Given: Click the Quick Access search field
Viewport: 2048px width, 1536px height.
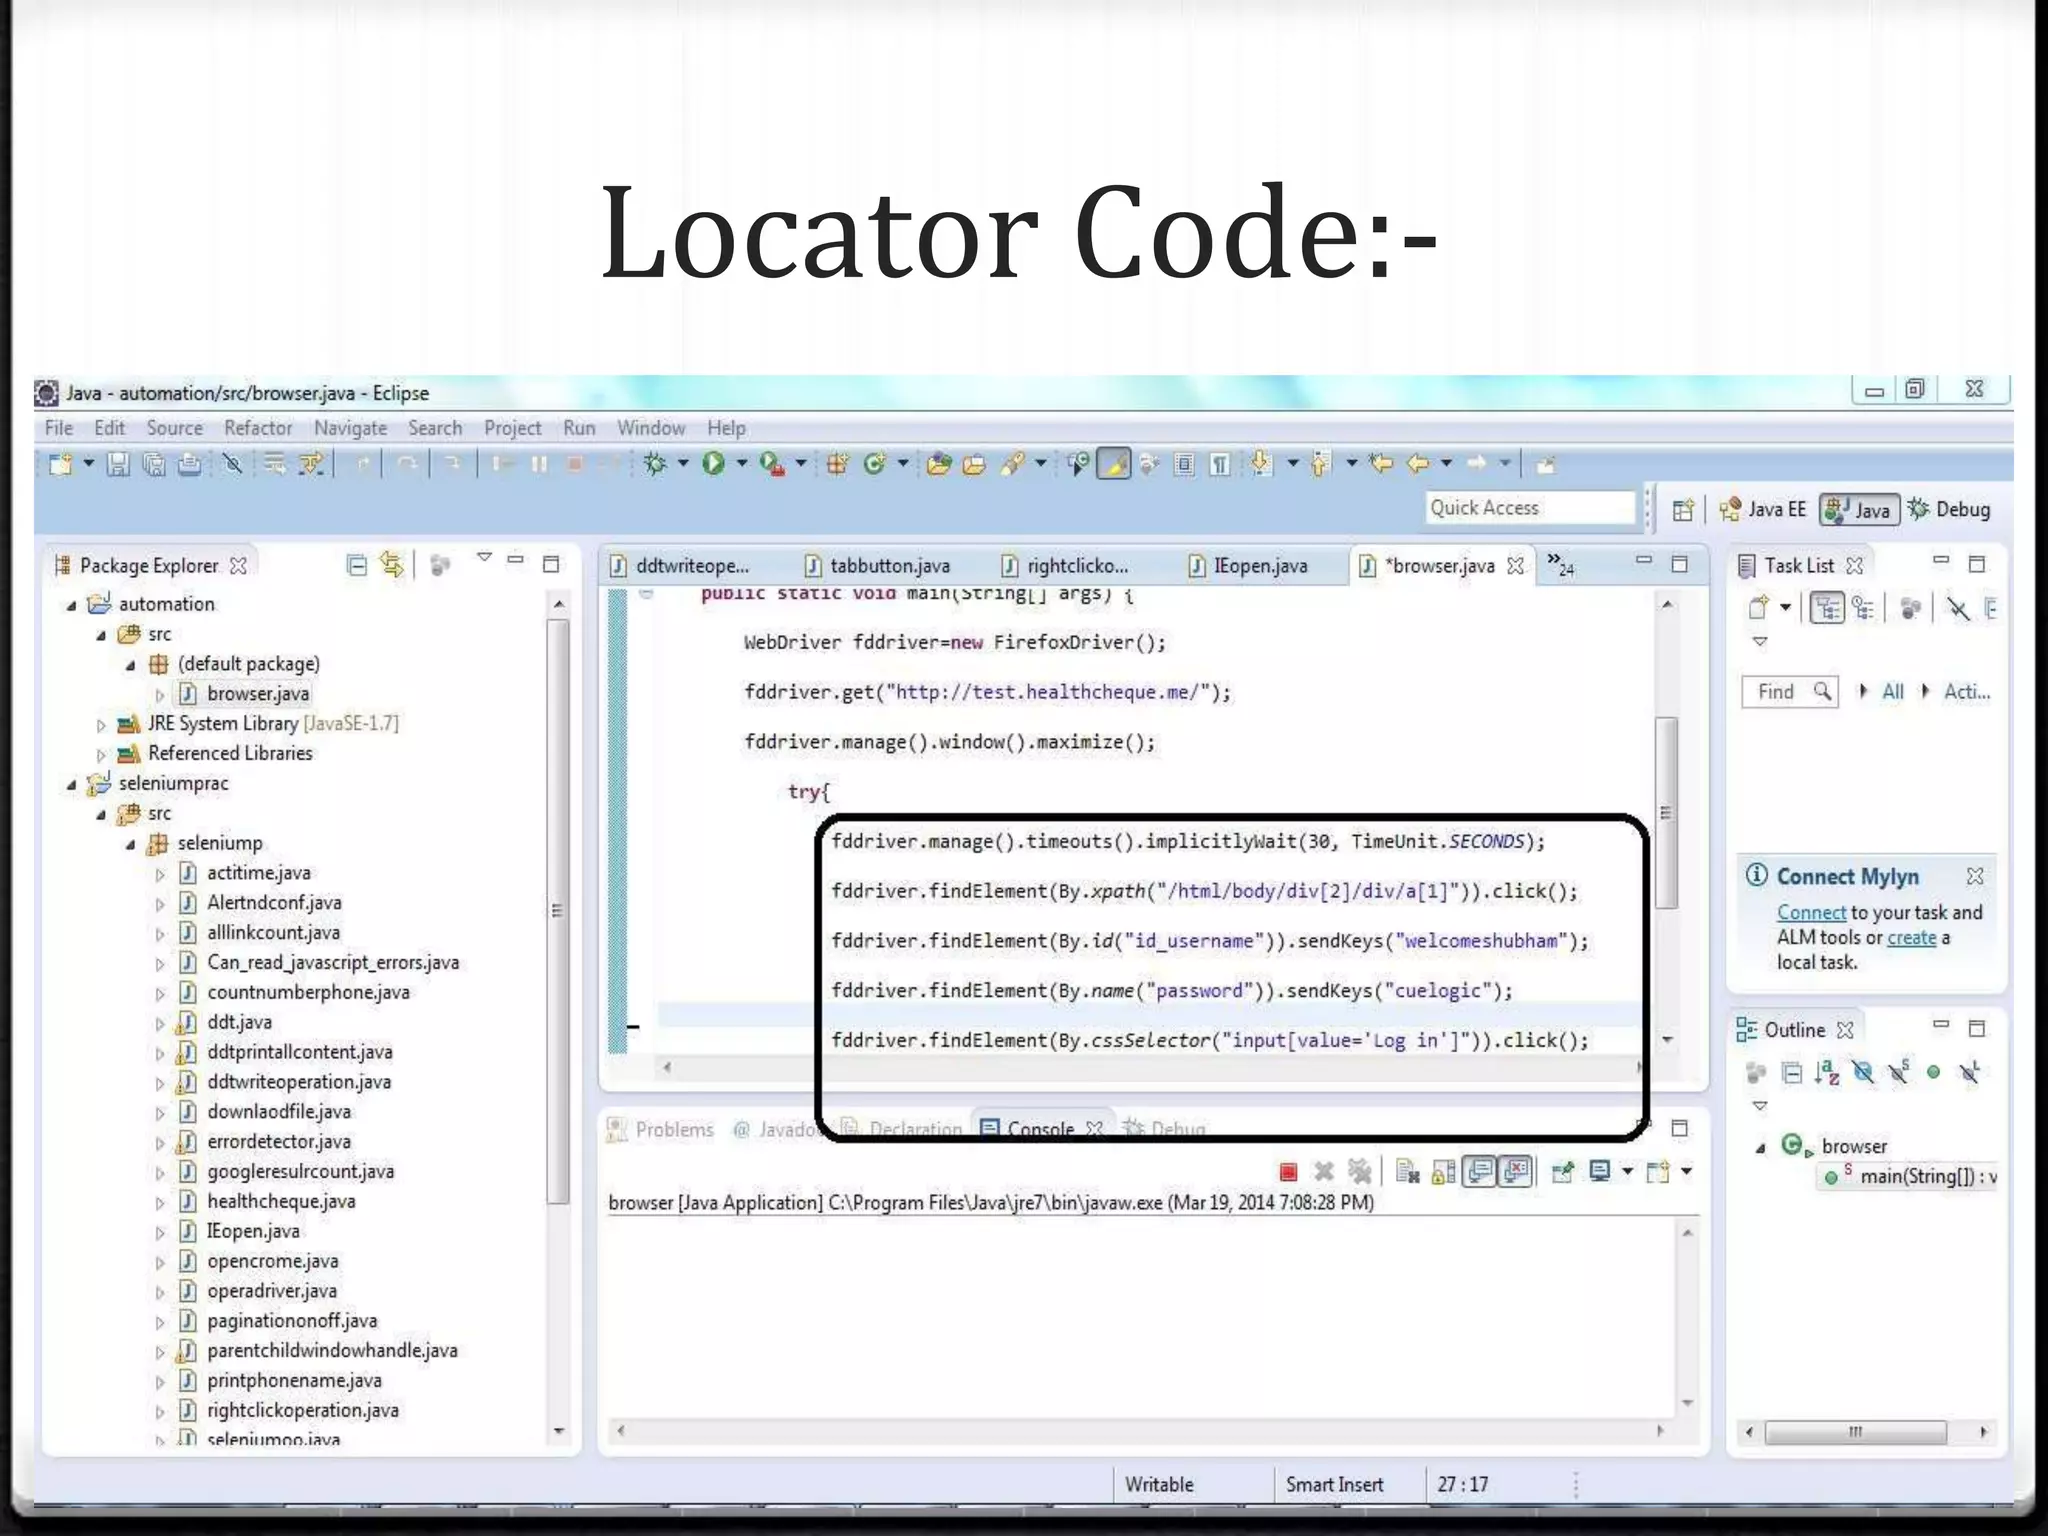Looking at the screenshot, I should [x=1528, y=508].
